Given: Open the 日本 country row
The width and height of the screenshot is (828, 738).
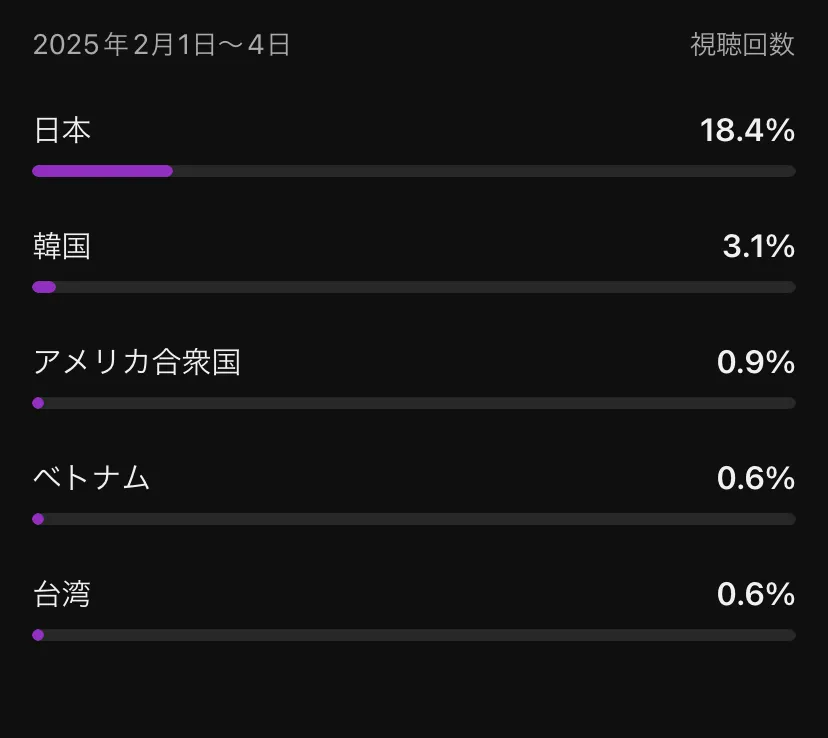Looking at the screenshot, I should point(414,146).
